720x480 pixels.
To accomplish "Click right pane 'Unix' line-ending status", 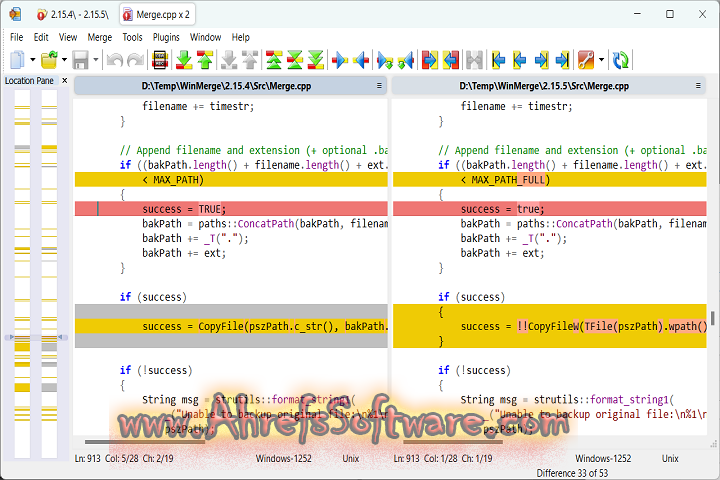I will point(670,458).
